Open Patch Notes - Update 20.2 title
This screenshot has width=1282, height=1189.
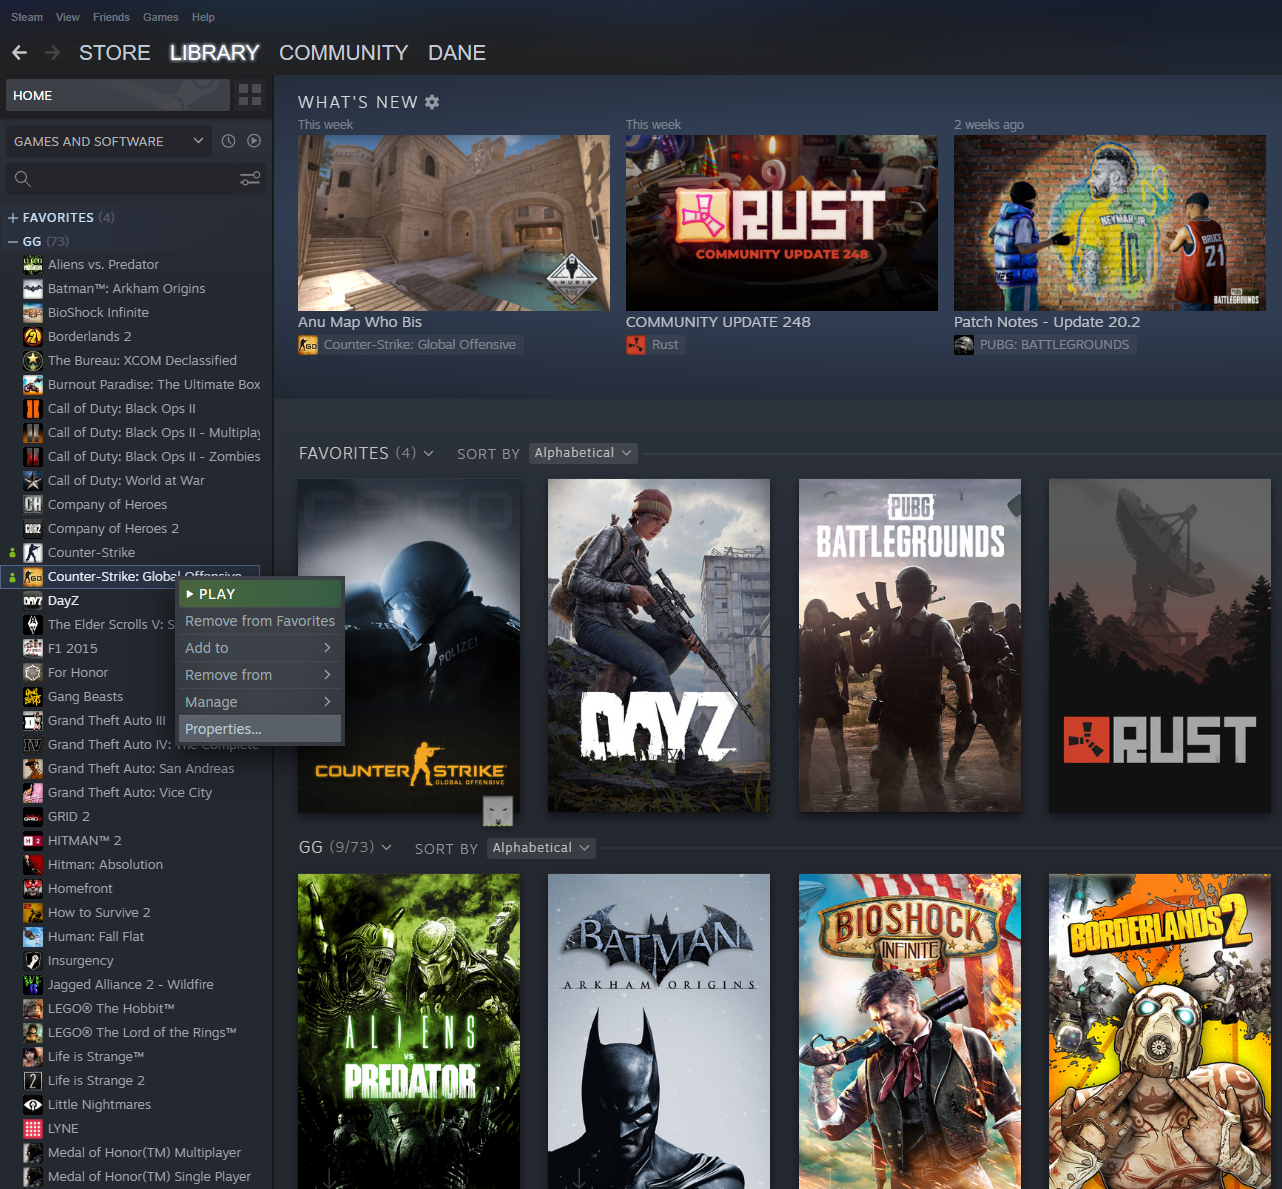1047,322
